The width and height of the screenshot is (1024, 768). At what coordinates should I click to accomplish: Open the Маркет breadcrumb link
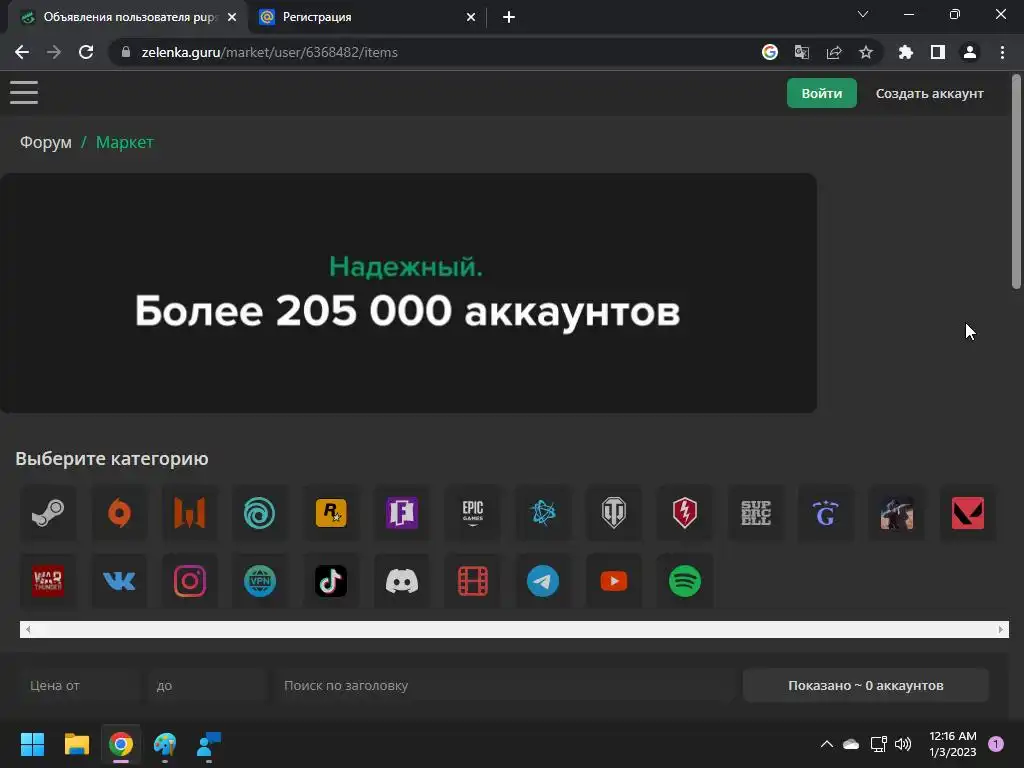(125, 142)
